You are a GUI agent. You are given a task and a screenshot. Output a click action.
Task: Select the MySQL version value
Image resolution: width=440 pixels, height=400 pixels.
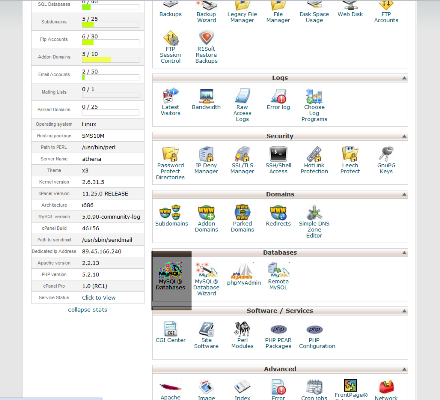click(111, 217)
